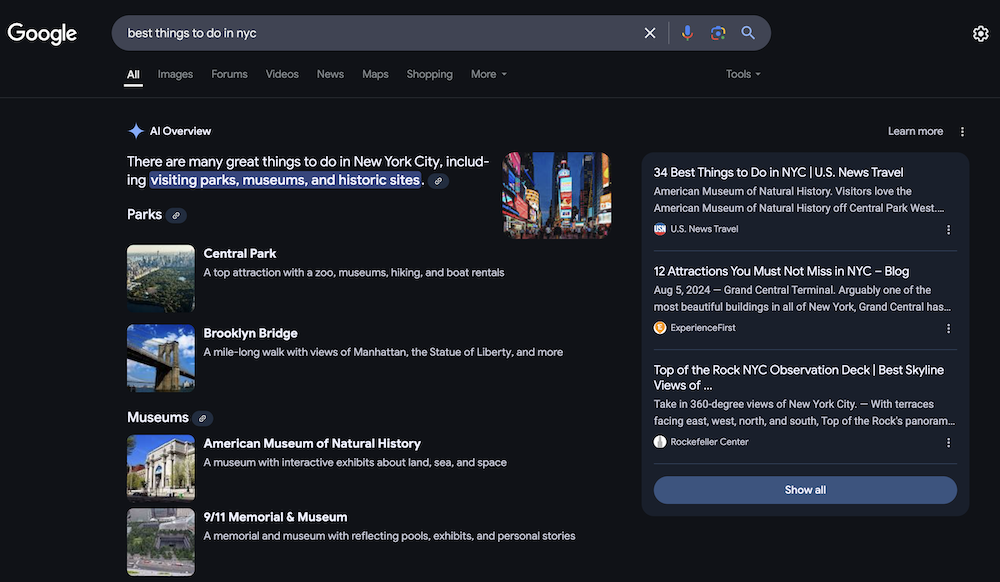Open the settings gear icon
The image size is (1000, 582).
click(980, 34)
